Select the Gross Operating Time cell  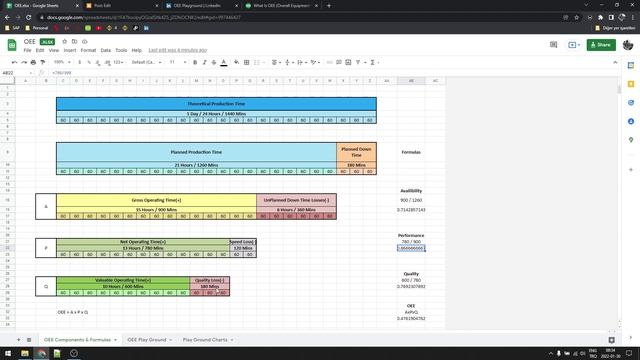click(156, 200)
